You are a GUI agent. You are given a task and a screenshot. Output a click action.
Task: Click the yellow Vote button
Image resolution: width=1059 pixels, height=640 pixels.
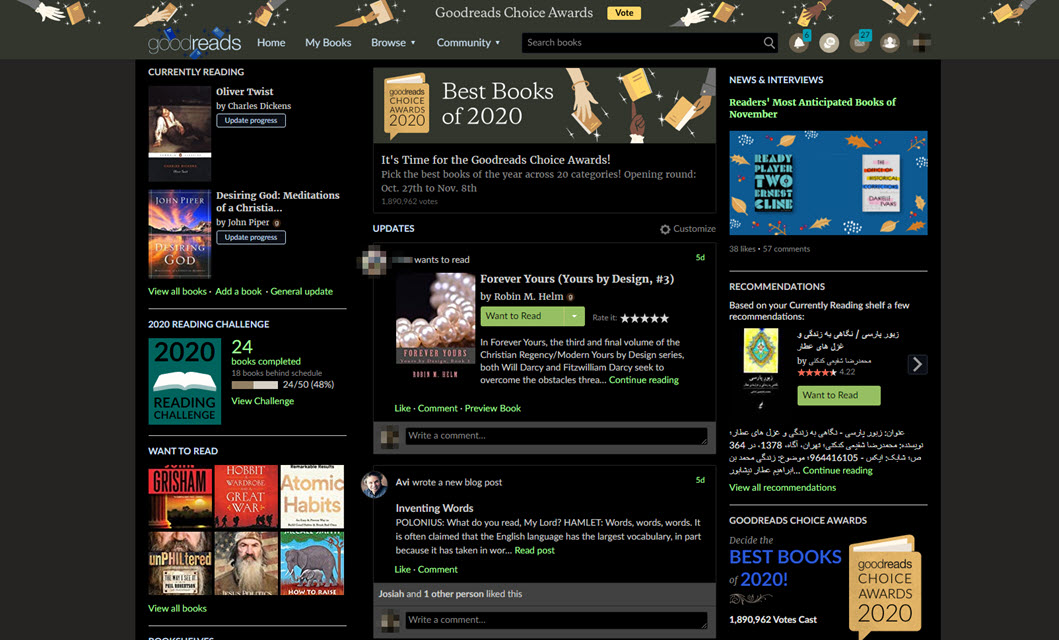[624, 13]
